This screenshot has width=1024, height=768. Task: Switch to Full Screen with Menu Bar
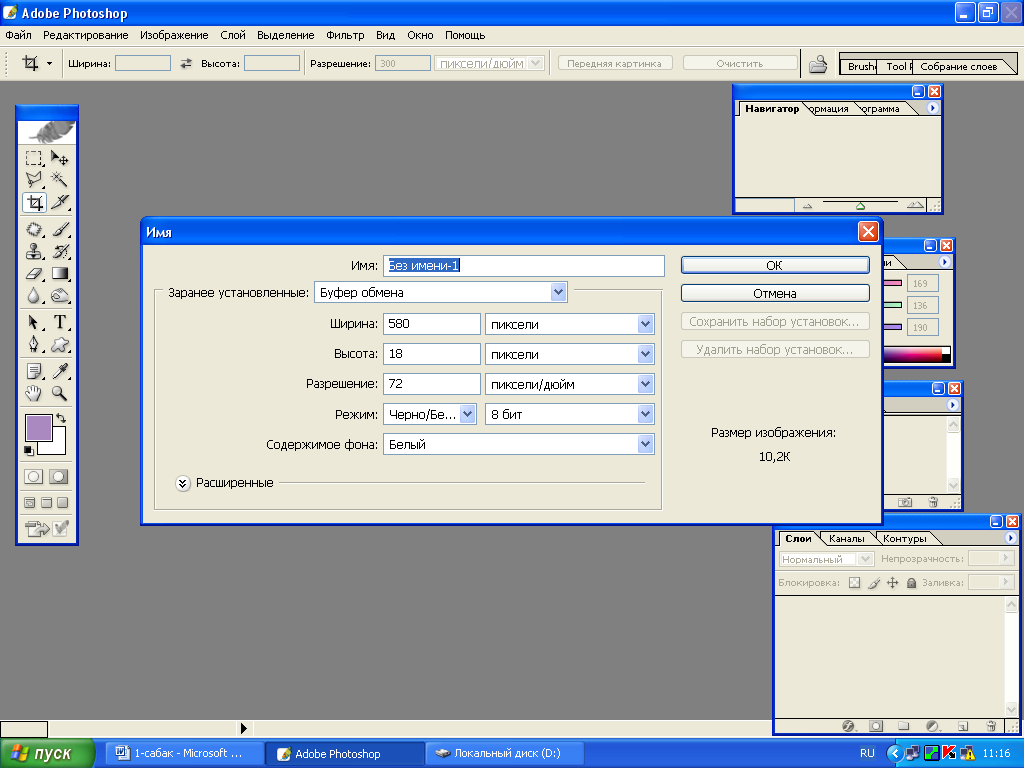[46, 503]
